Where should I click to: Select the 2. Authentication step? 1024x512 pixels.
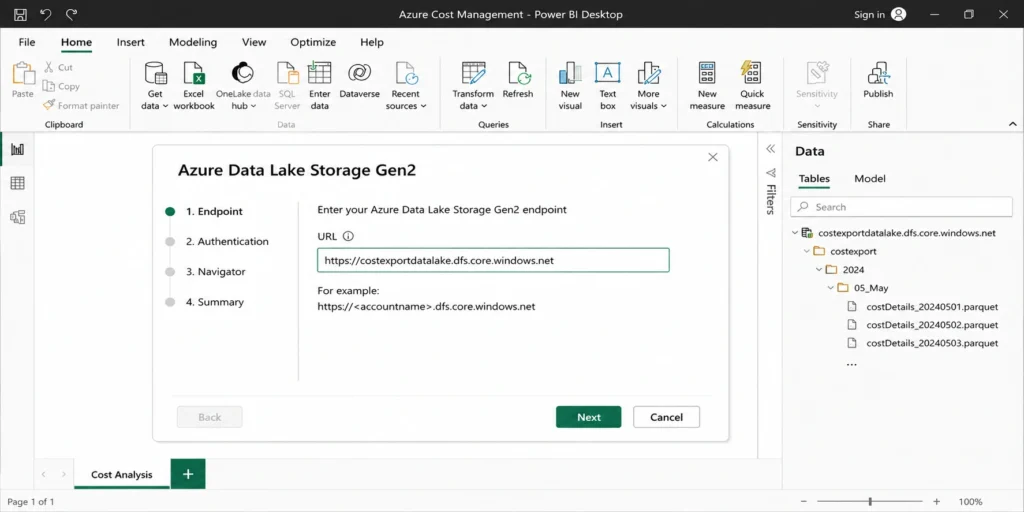click(227, 241)
